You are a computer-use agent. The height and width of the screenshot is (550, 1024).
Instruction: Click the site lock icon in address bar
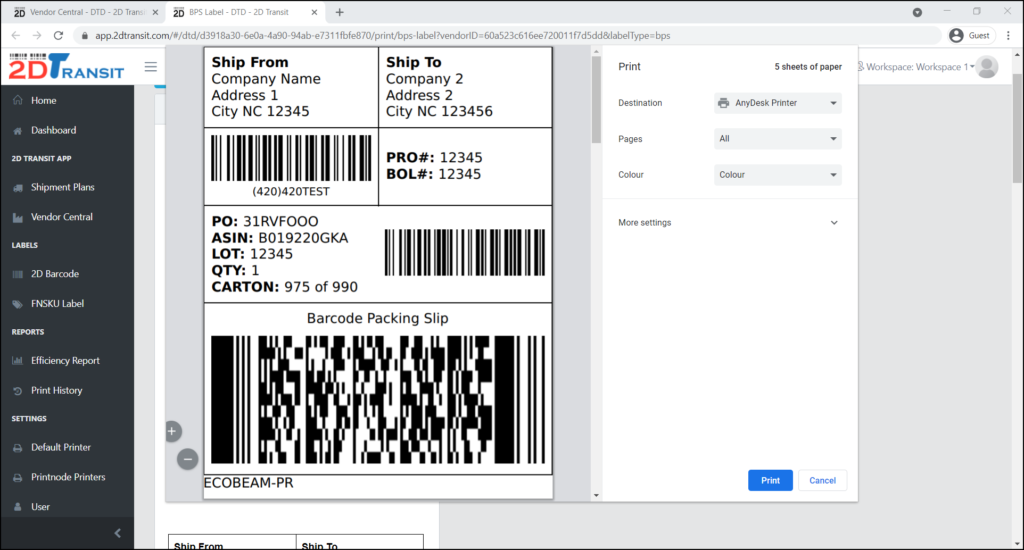(84, 36)
